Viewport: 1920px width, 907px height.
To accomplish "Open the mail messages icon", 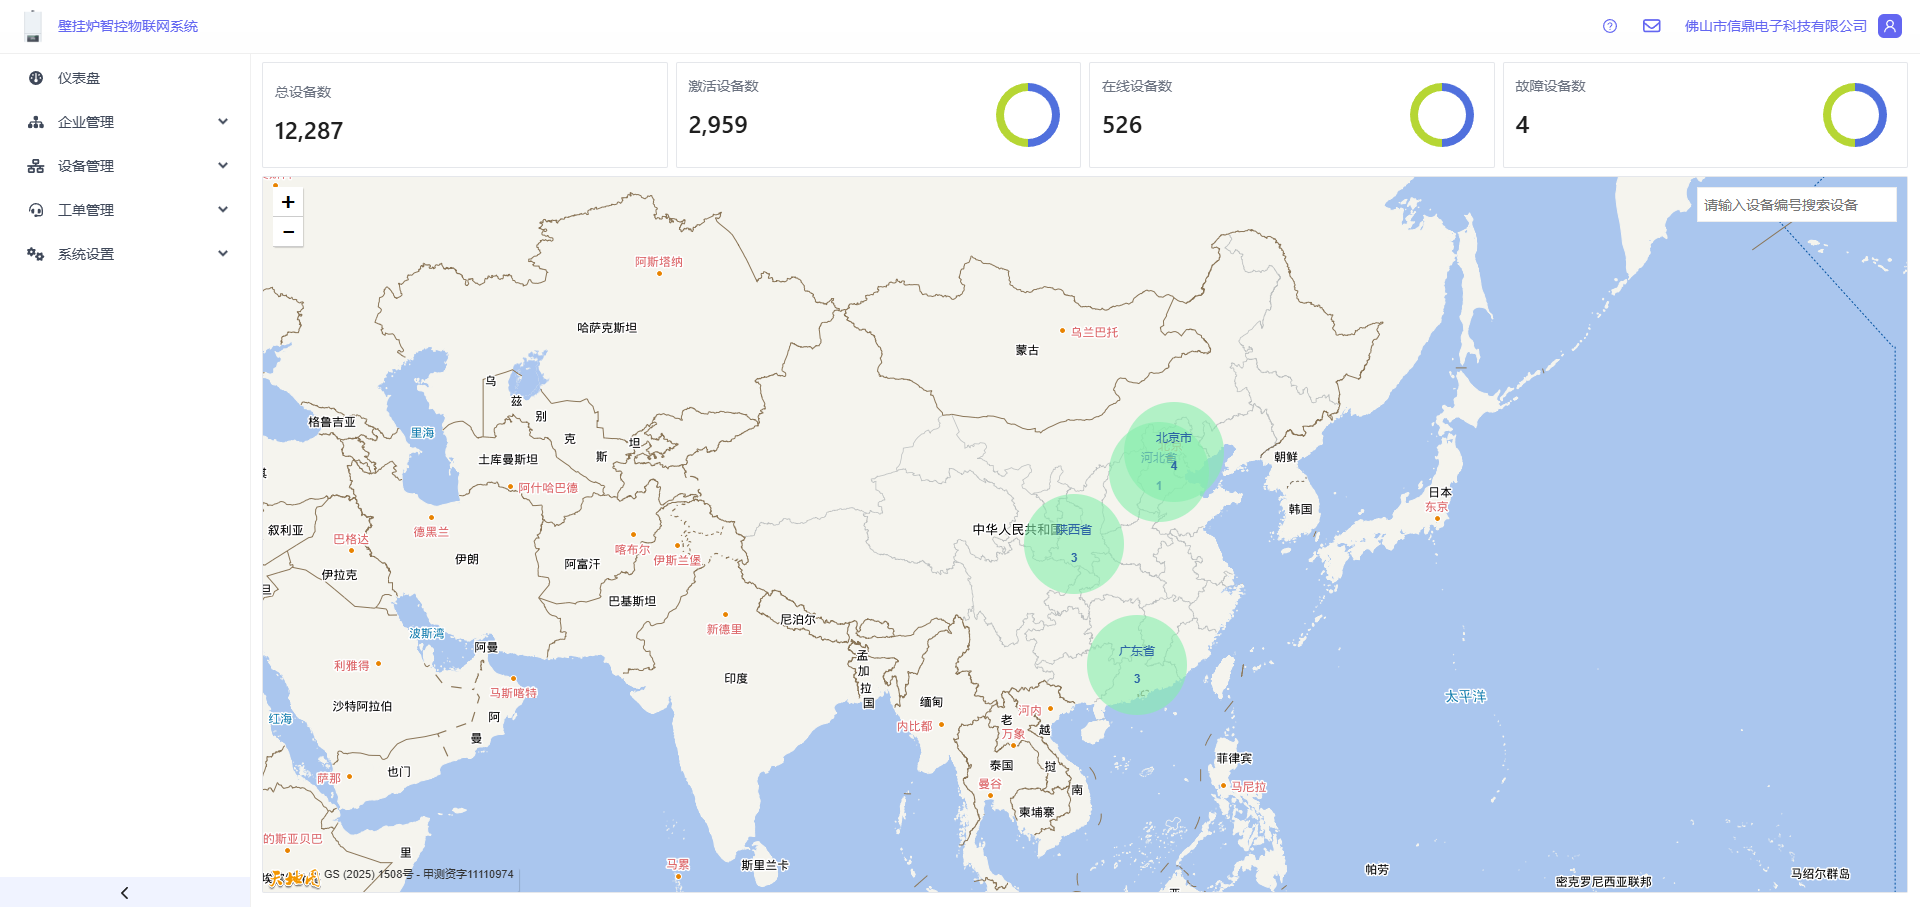I will click(x=1651, y=26).
